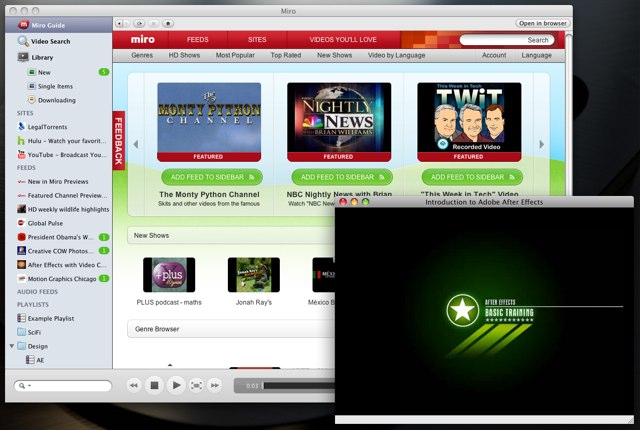This screenshot has width=640, height=430.
Task: Select Library in sidebar
Action: (x=58, y=57)
